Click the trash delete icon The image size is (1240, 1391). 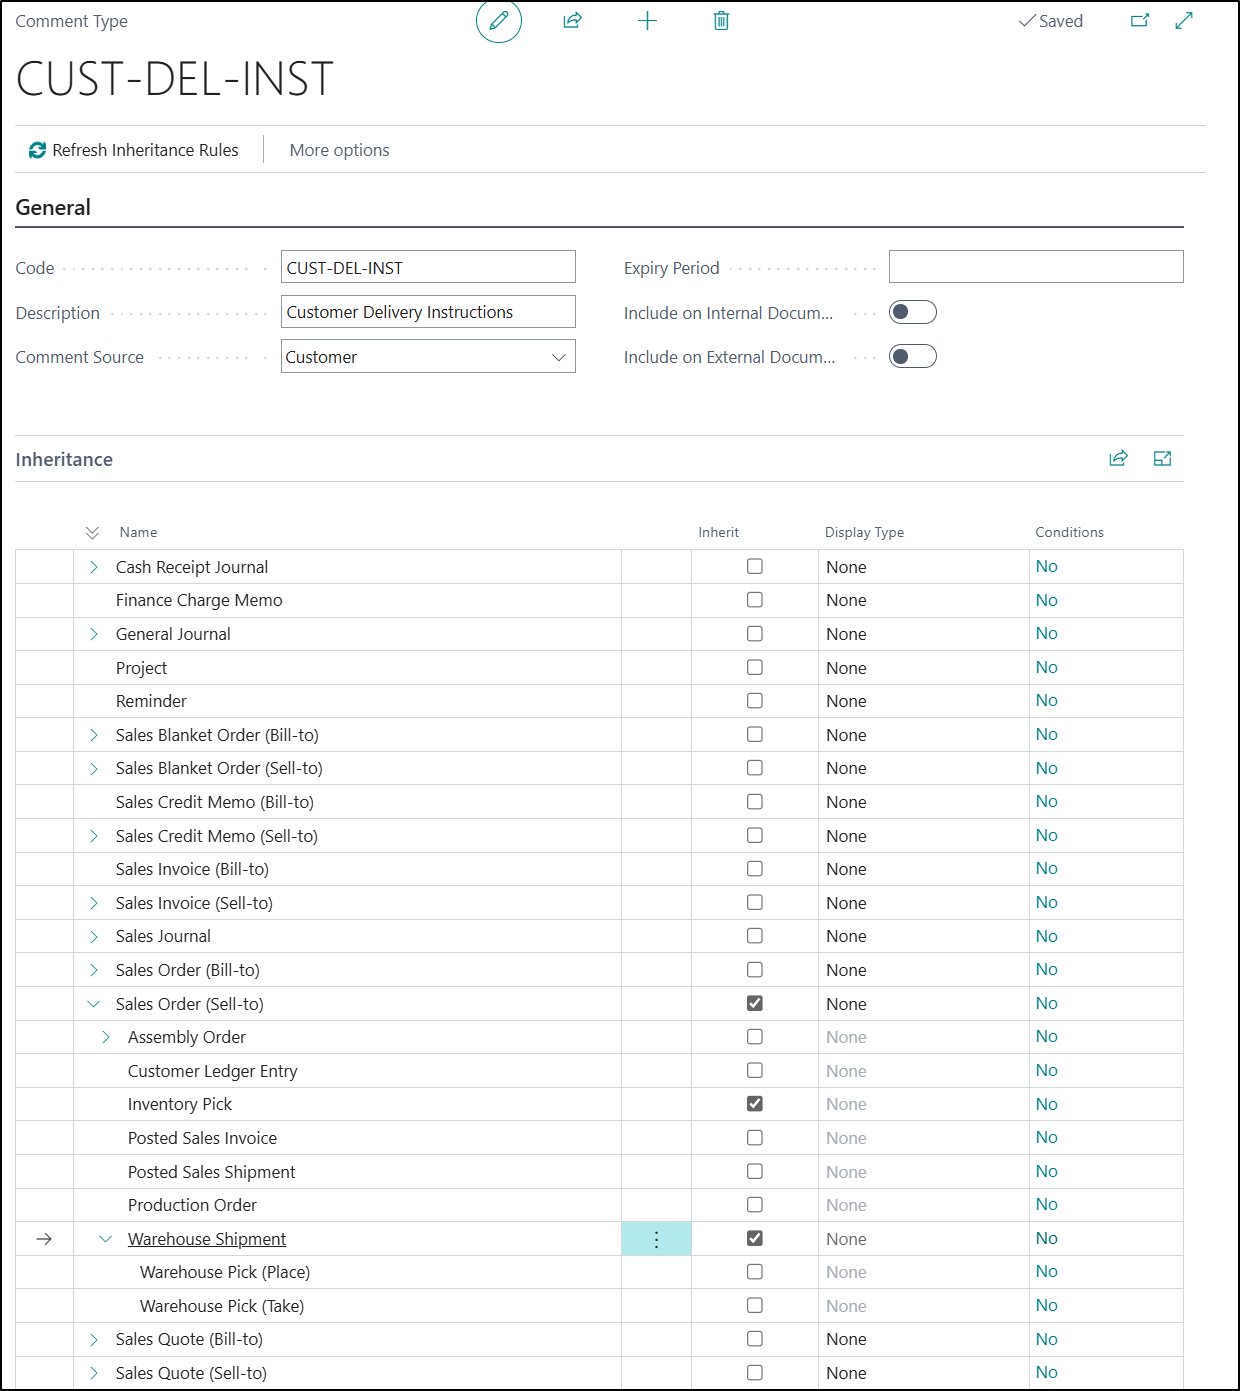pos(721,21)
